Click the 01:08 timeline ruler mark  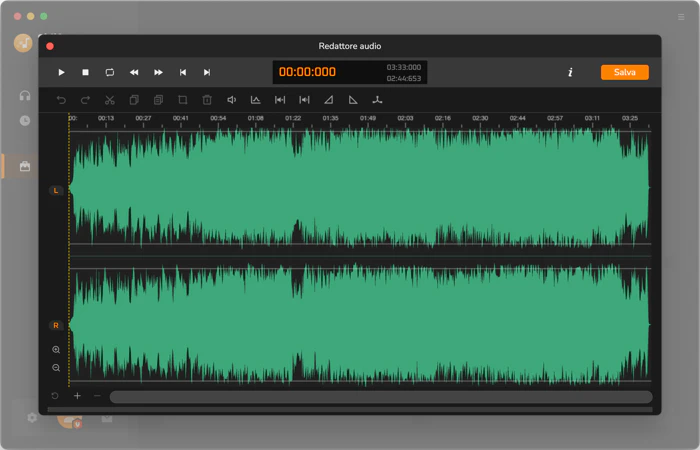(x=255, y=118)
